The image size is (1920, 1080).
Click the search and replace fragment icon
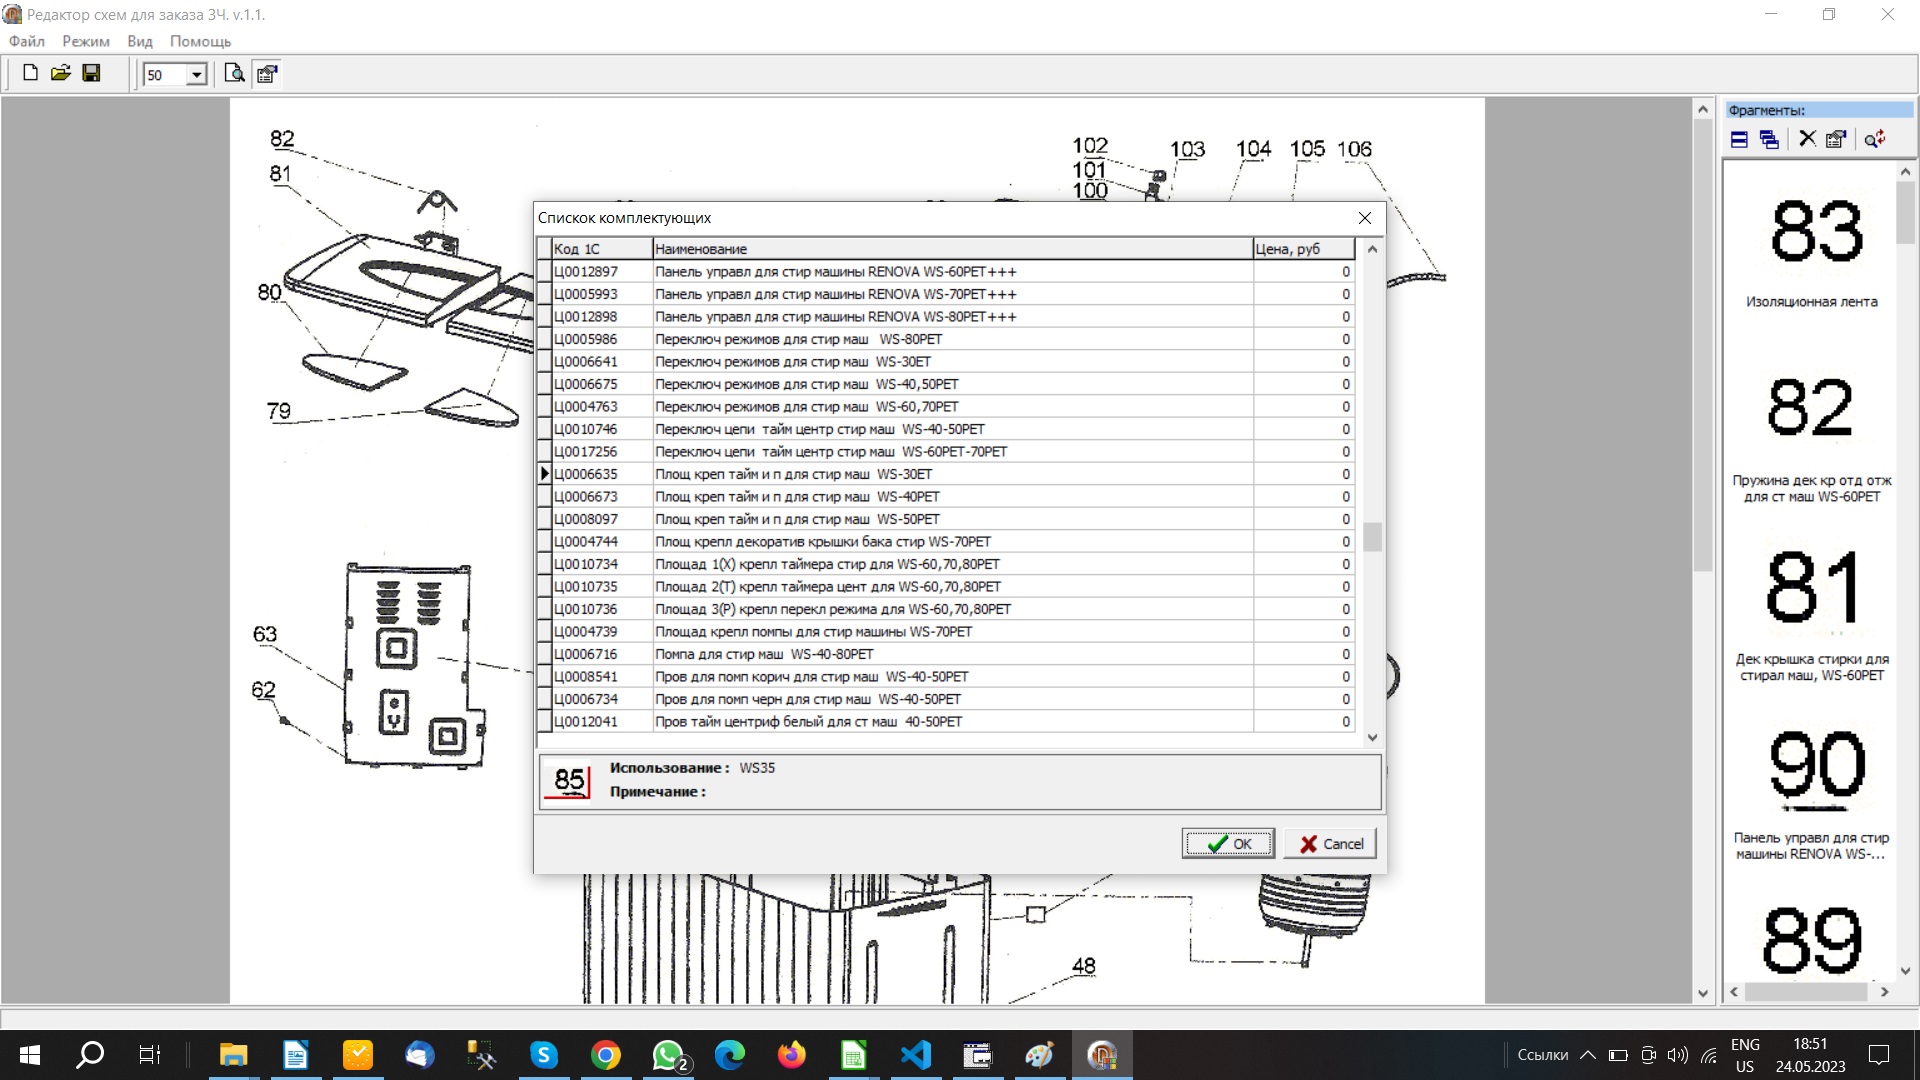point(1874,139)
